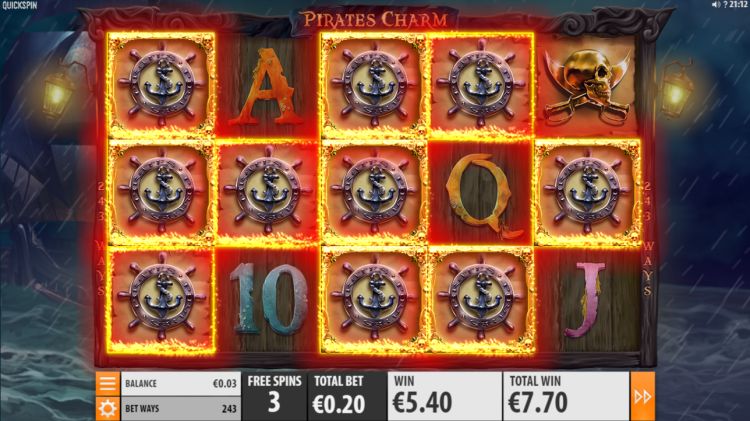Open the orange hamburger menu
The image size is (750, 421).
(107, 383)
